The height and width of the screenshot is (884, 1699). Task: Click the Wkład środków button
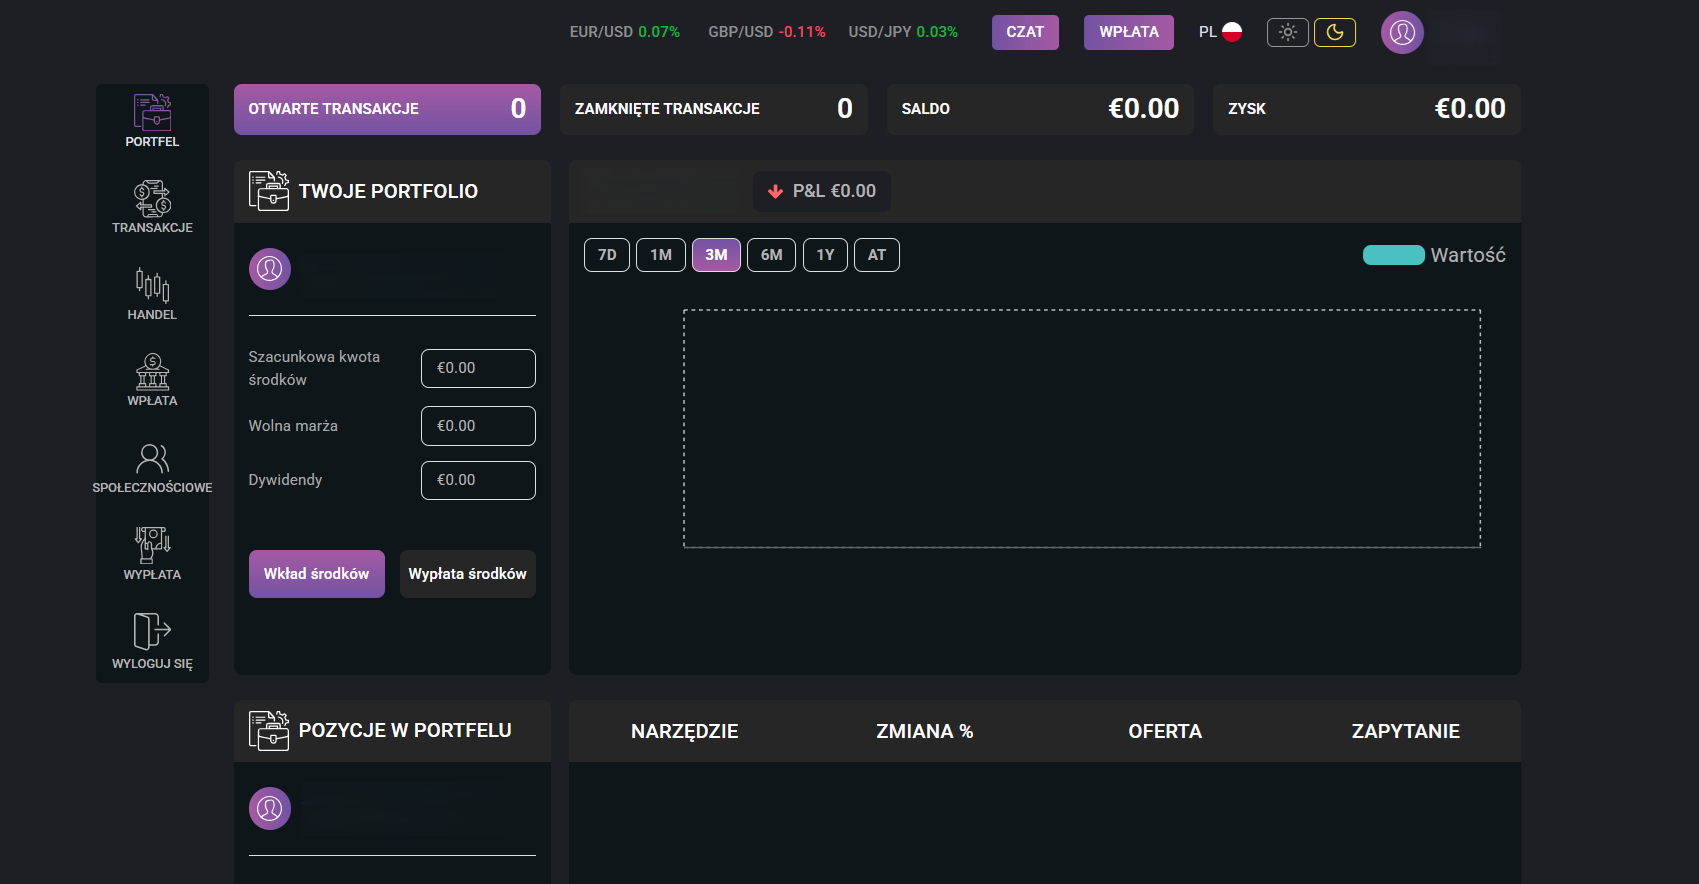pyautogui.click(x=317, y=574)
